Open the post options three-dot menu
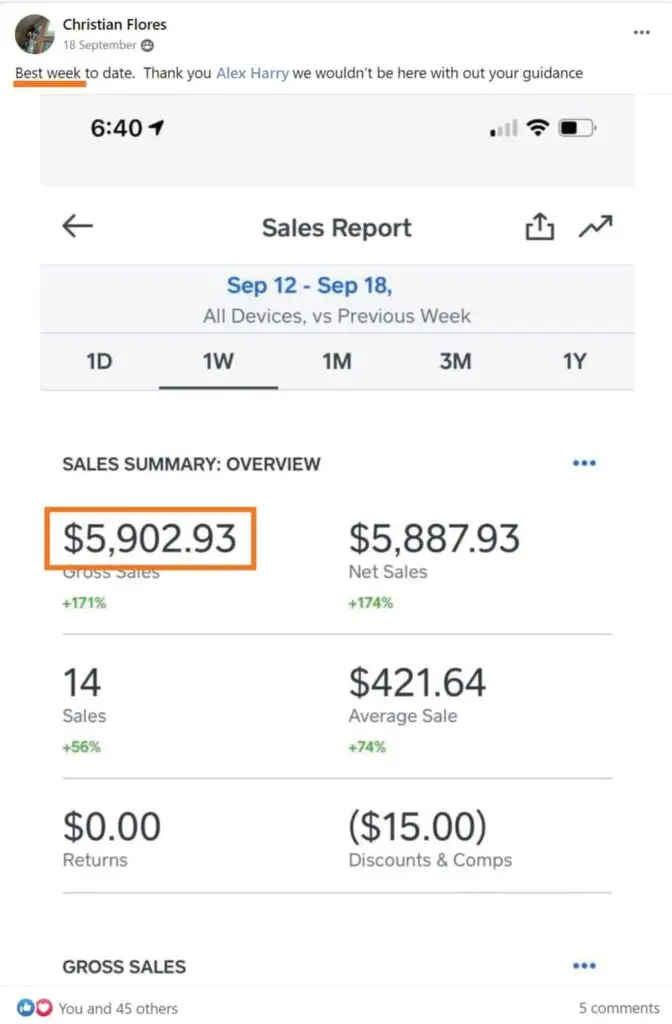 [x=641, y=32]
